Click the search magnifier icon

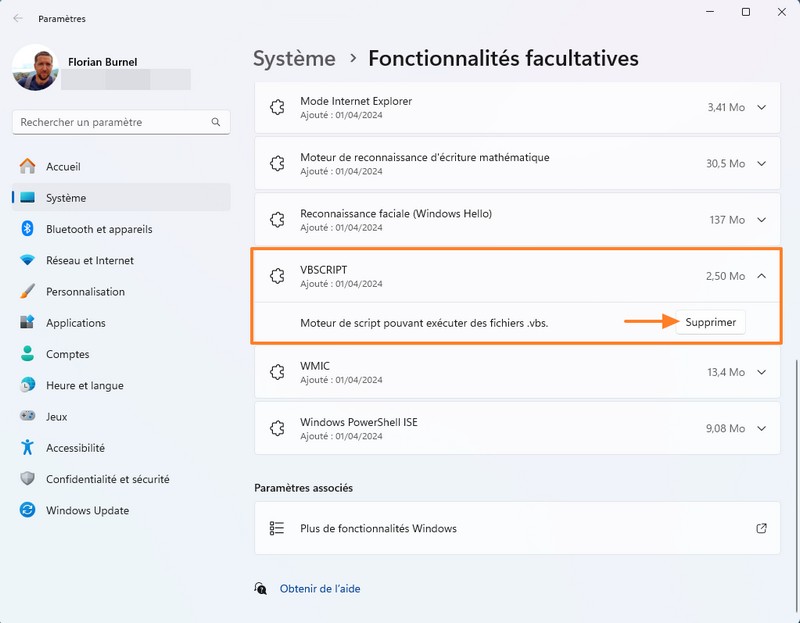coord(215,122)
